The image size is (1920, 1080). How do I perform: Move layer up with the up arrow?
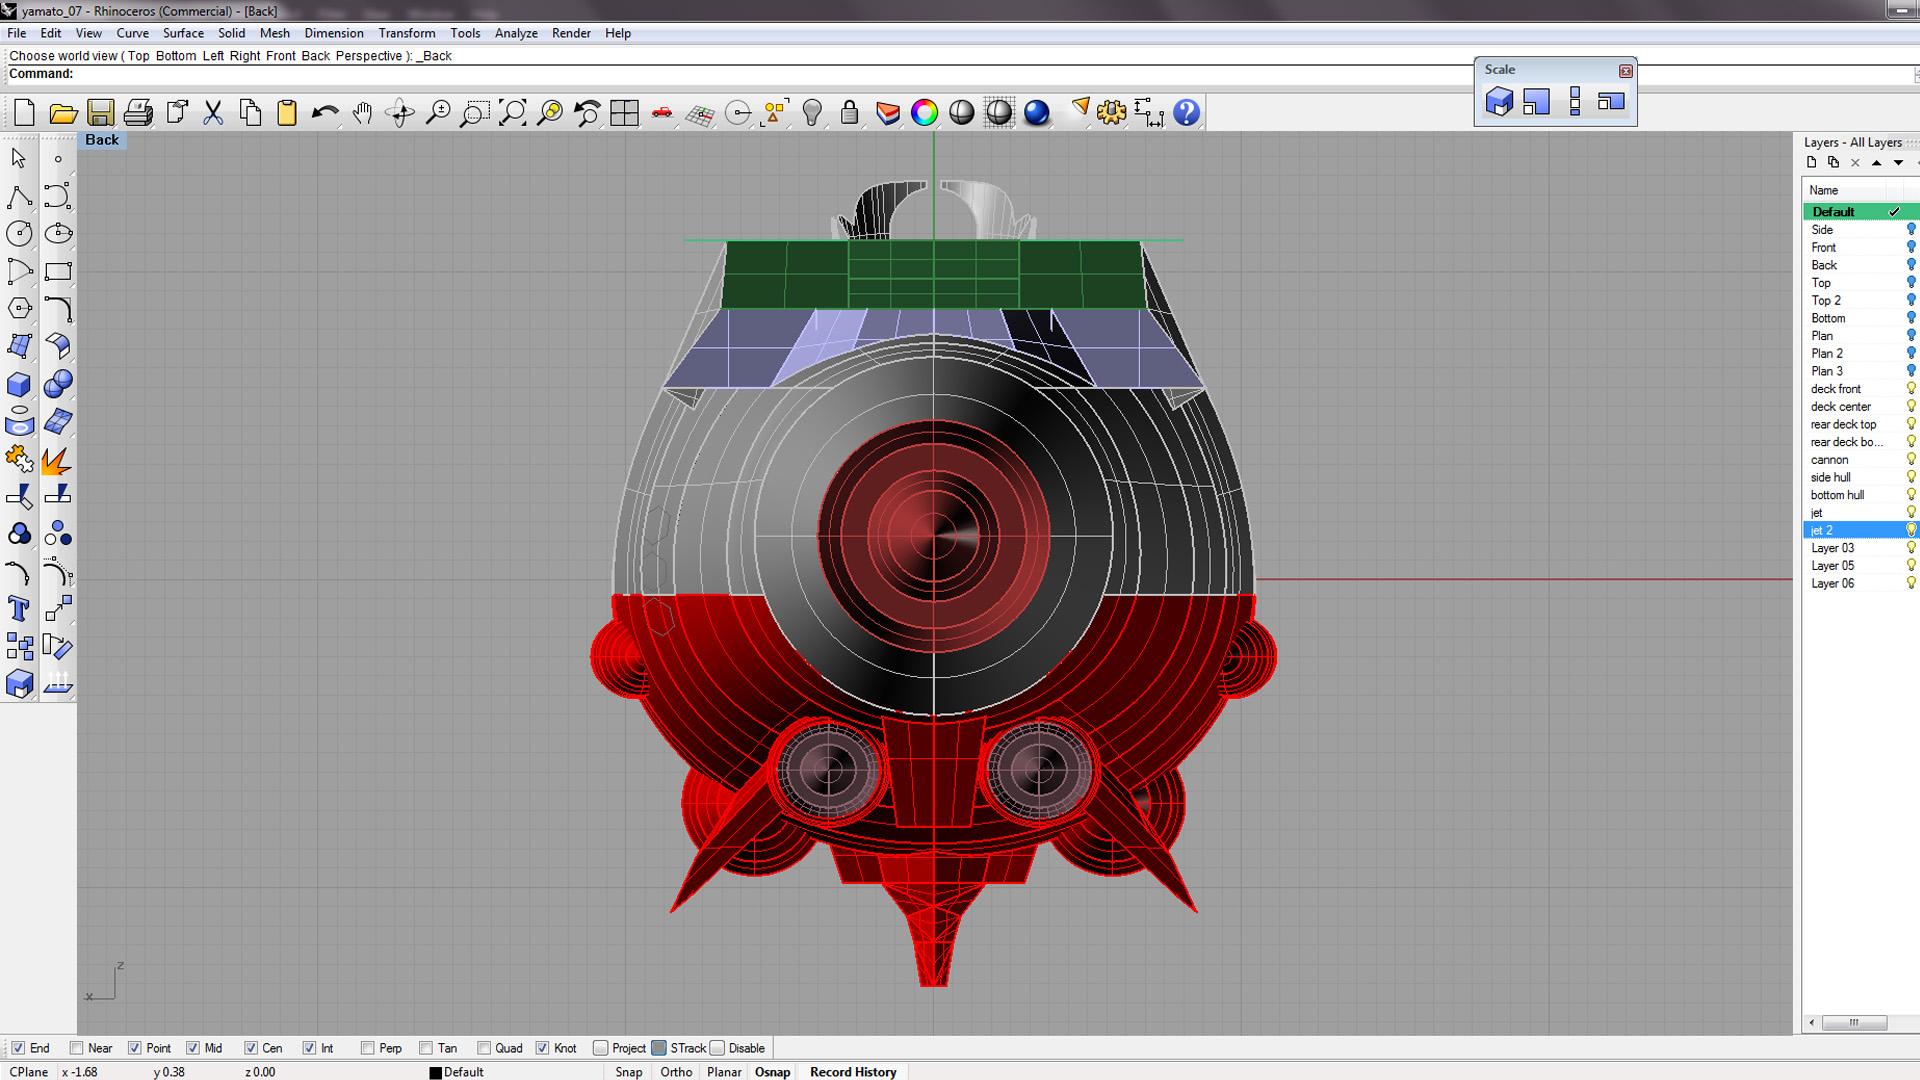point(1877,163)
